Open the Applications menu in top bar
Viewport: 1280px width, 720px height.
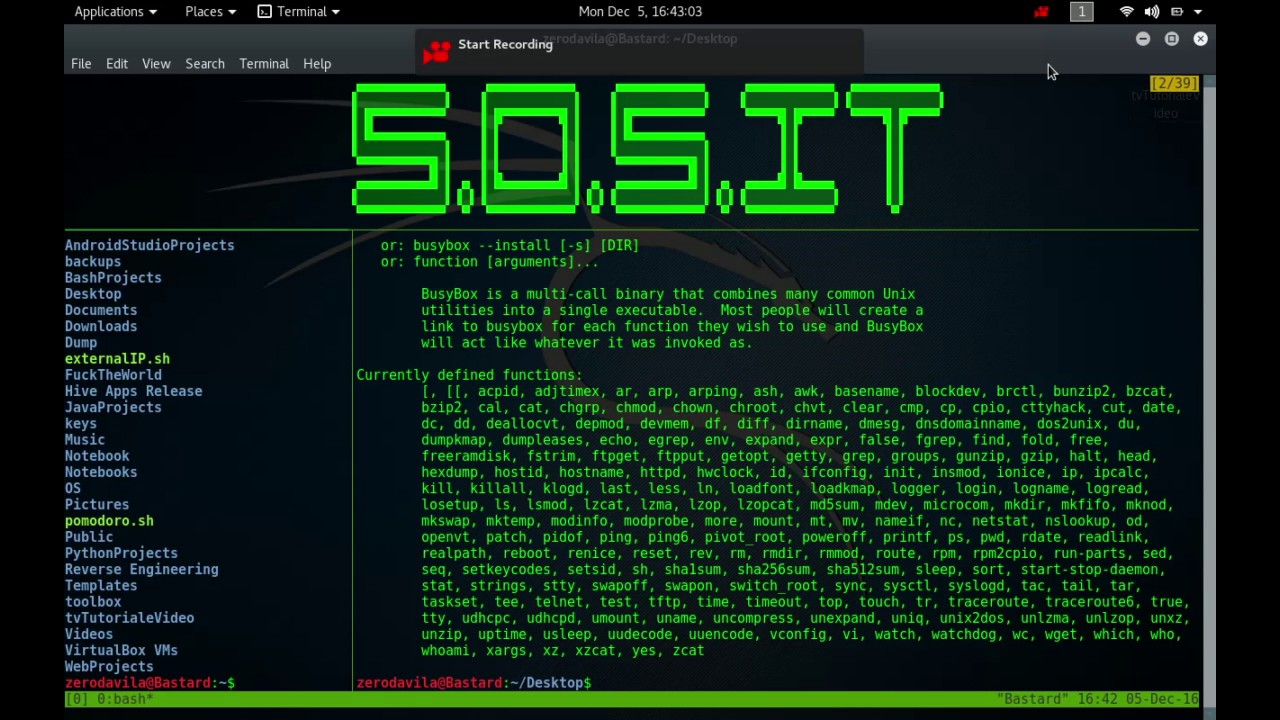115,11
